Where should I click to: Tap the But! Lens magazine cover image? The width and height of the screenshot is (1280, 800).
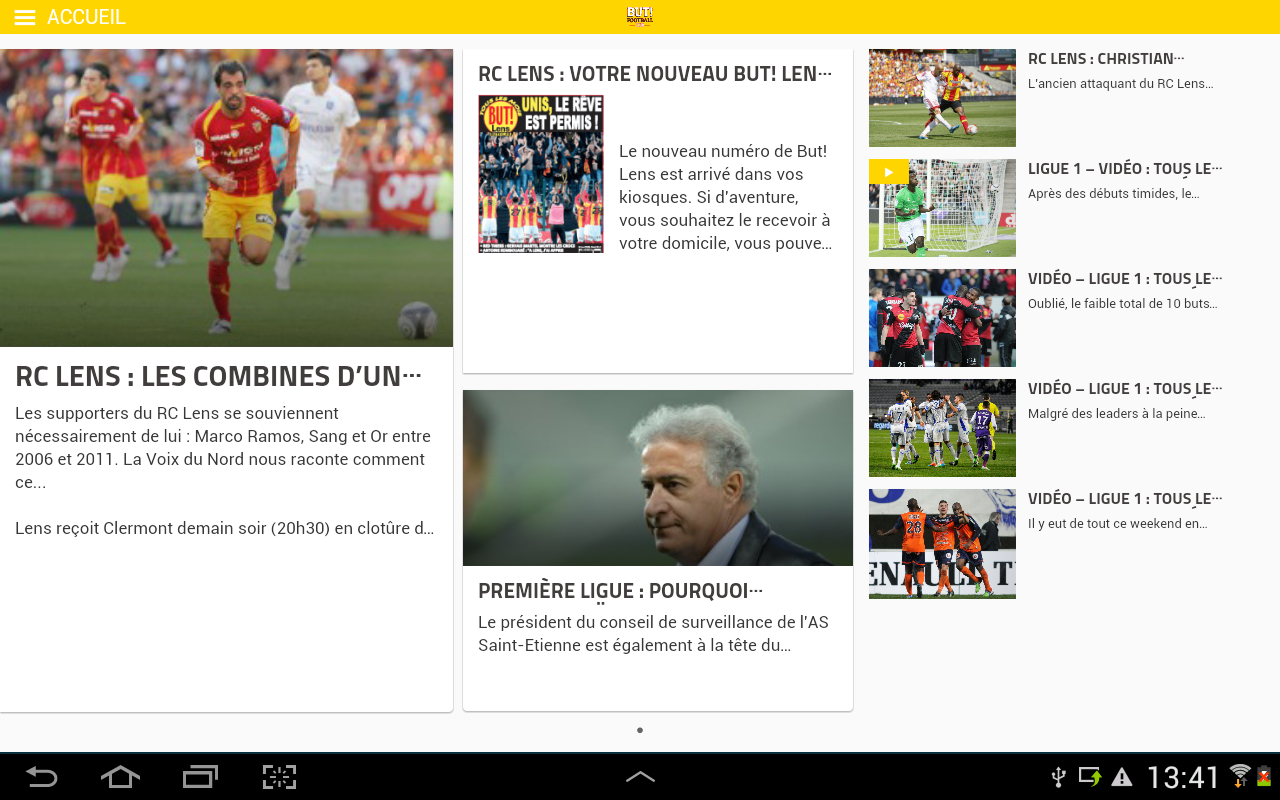click(x=541, y=174)
